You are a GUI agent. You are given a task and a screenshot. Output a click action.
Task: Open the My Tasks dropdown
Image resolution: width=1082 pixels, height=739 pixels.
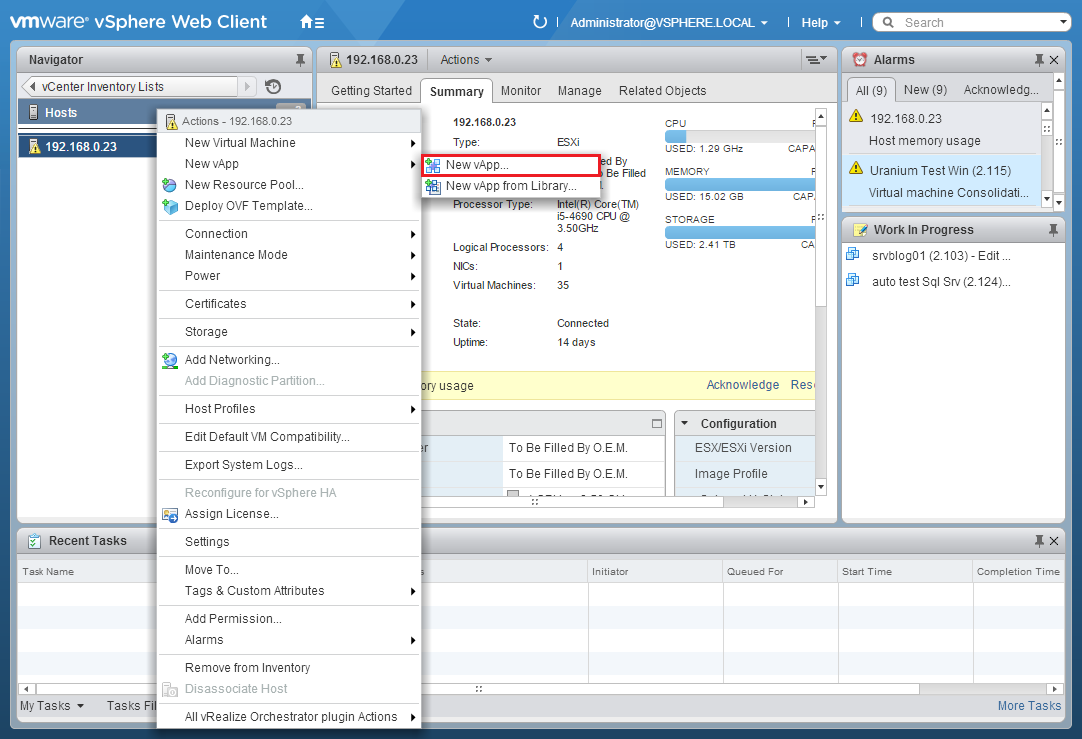(52, 706)
